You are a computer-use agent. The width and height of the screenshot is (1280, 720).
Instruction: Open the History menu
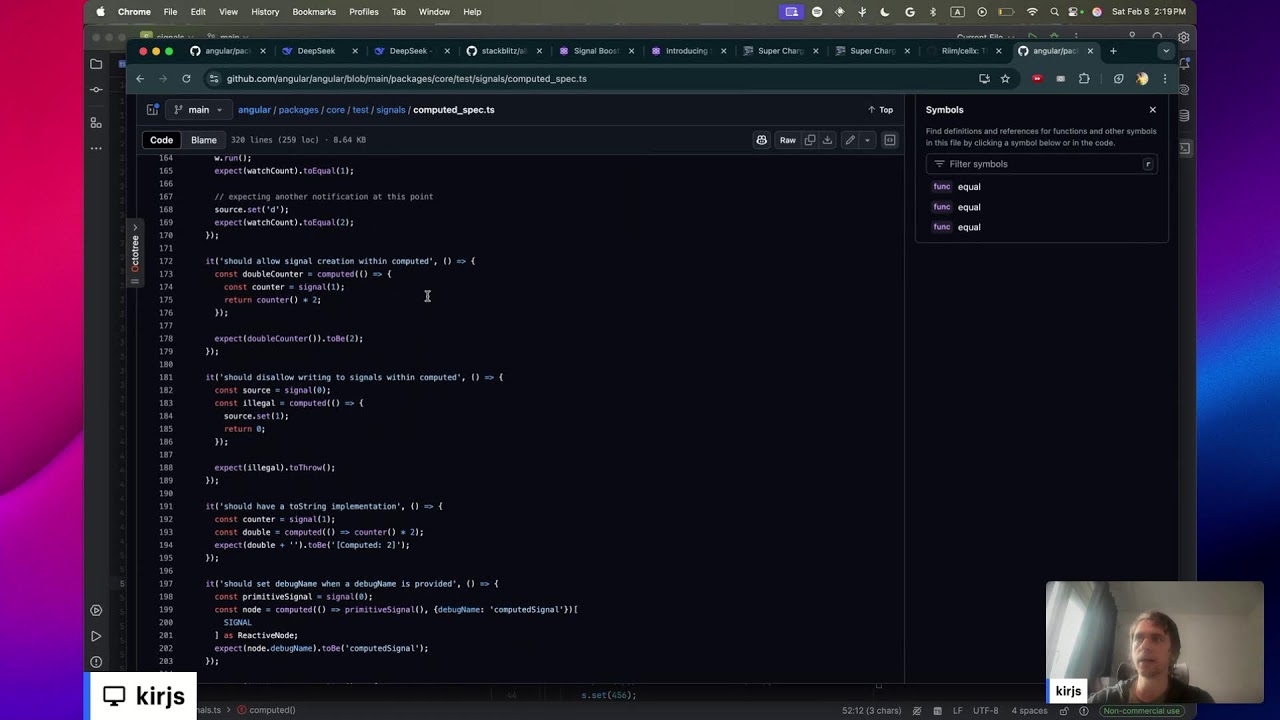click(265, 12)
